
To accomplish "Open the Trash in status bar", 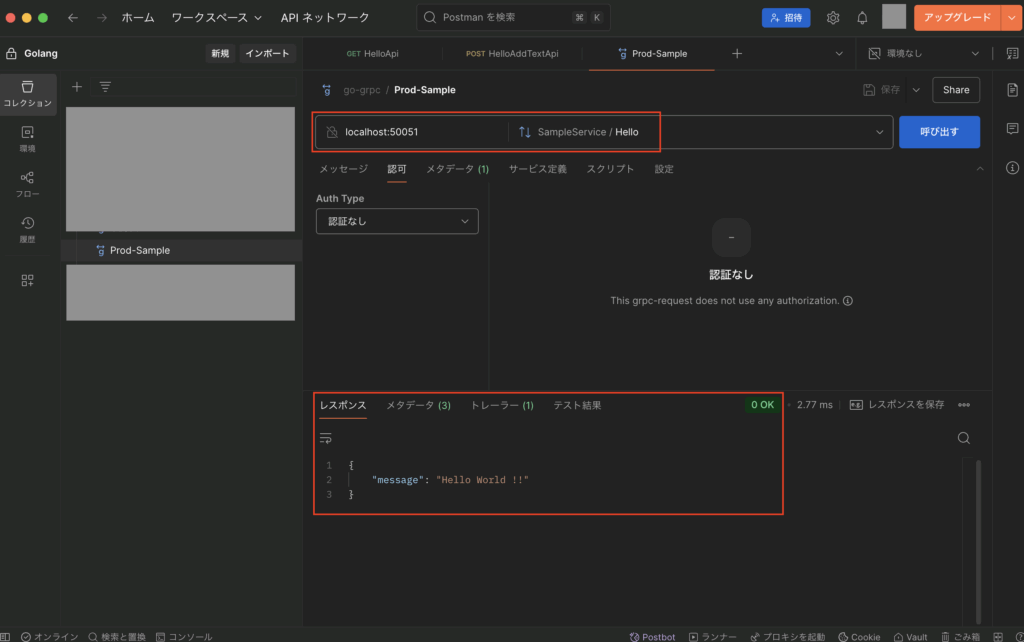I will 960,637.
